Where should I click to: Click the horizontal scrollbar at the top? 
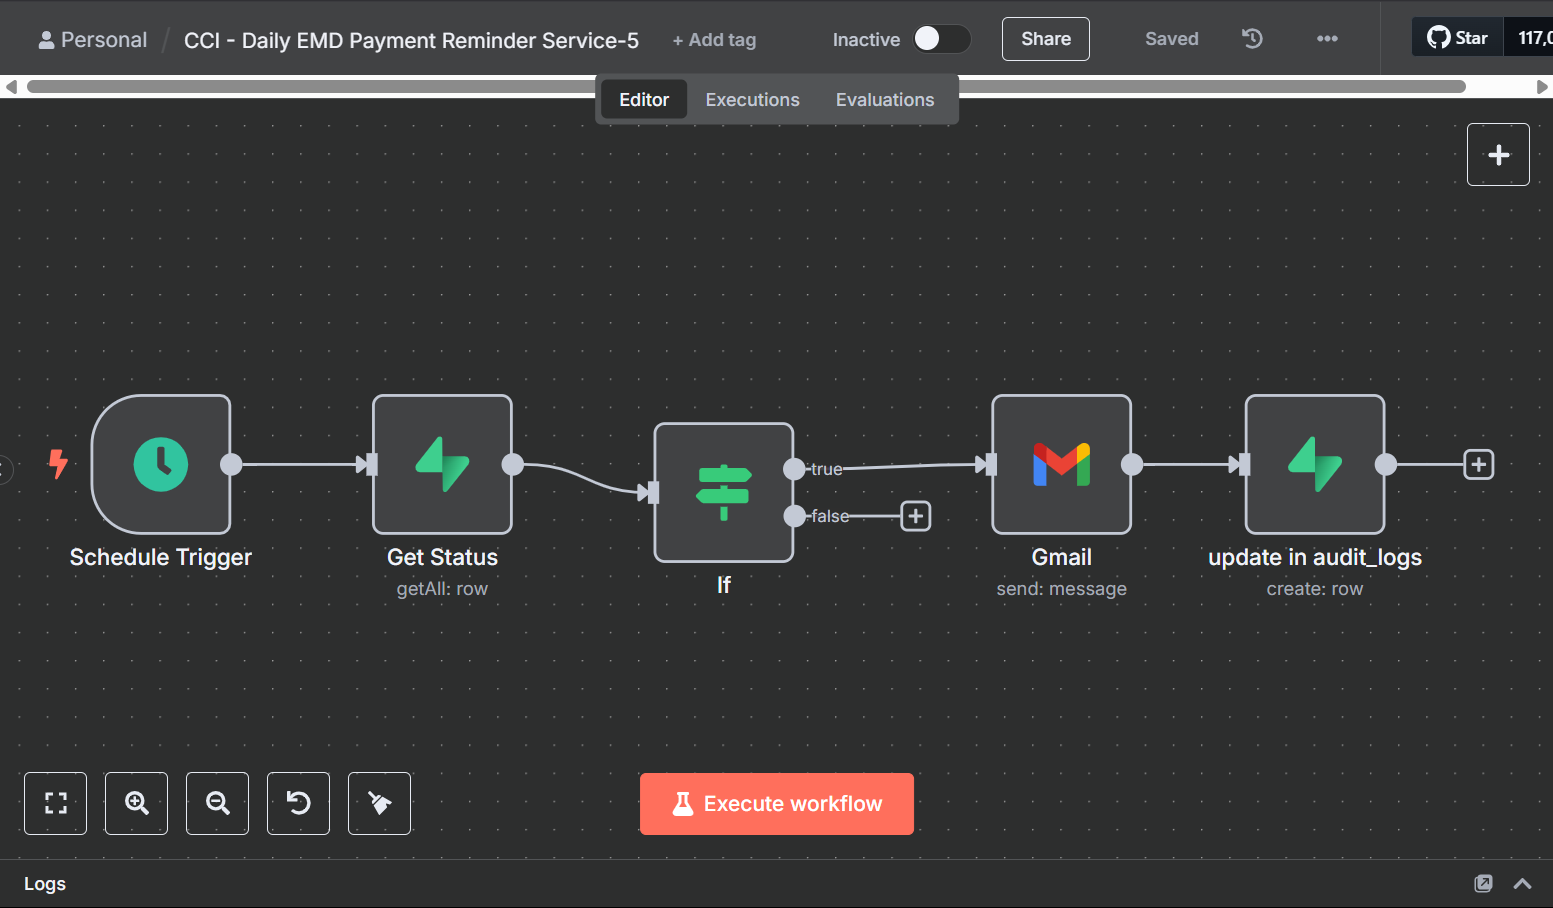click(x=300, y=87)
